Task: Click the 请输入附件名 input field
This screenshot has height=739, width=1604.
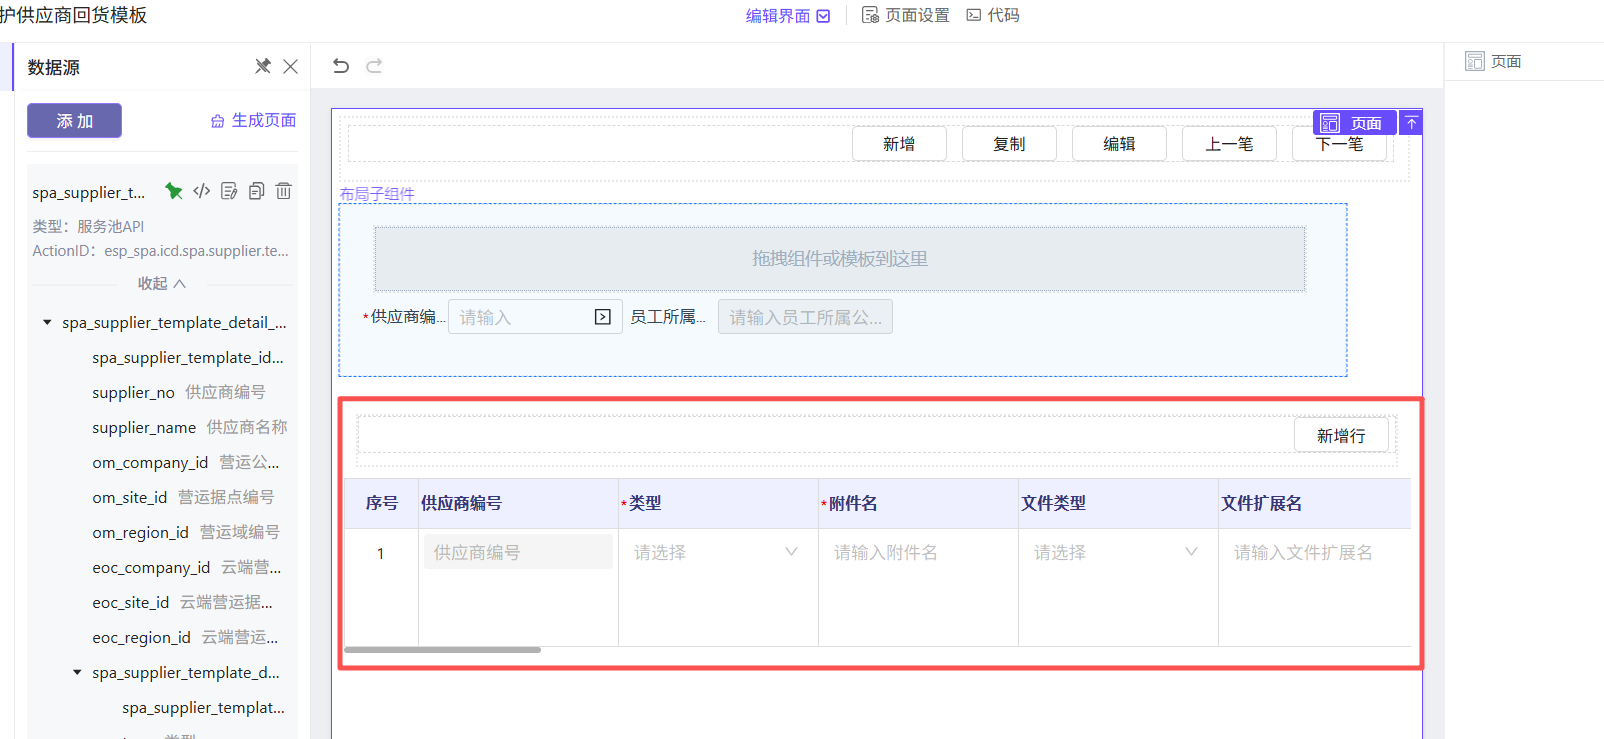Action: 917,552
